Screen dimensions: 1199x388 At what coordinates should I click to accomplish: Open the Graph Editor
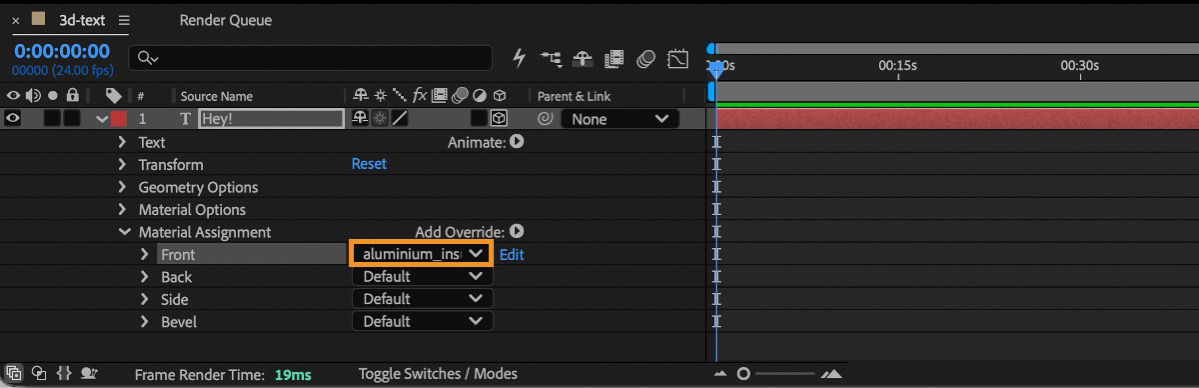click(x=678, y=58)
